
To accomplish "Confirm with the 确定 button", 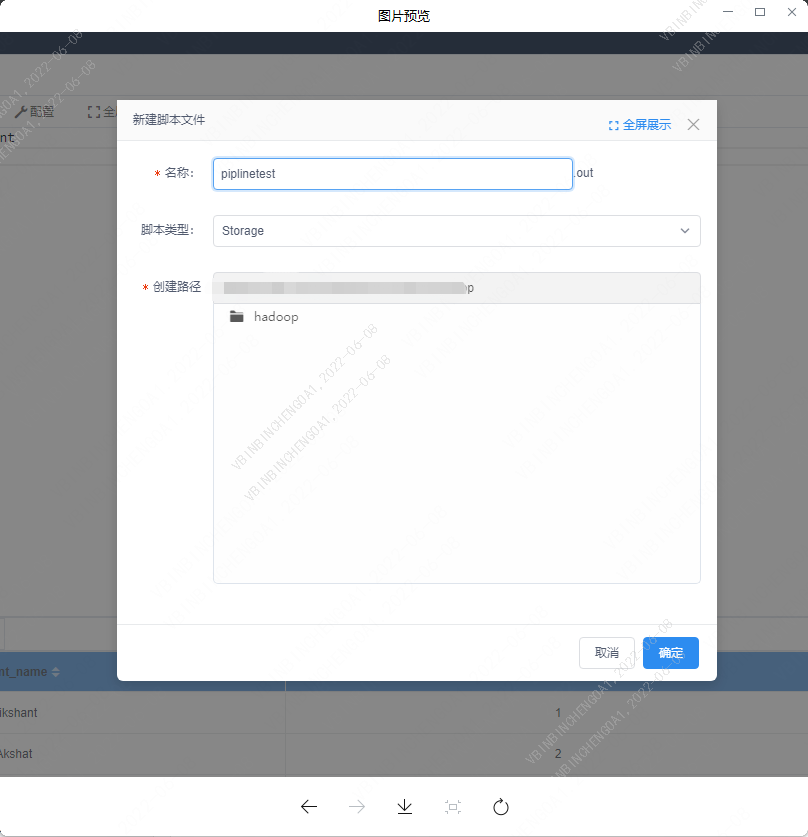I will pyautogui.click(x=670, y=653).
